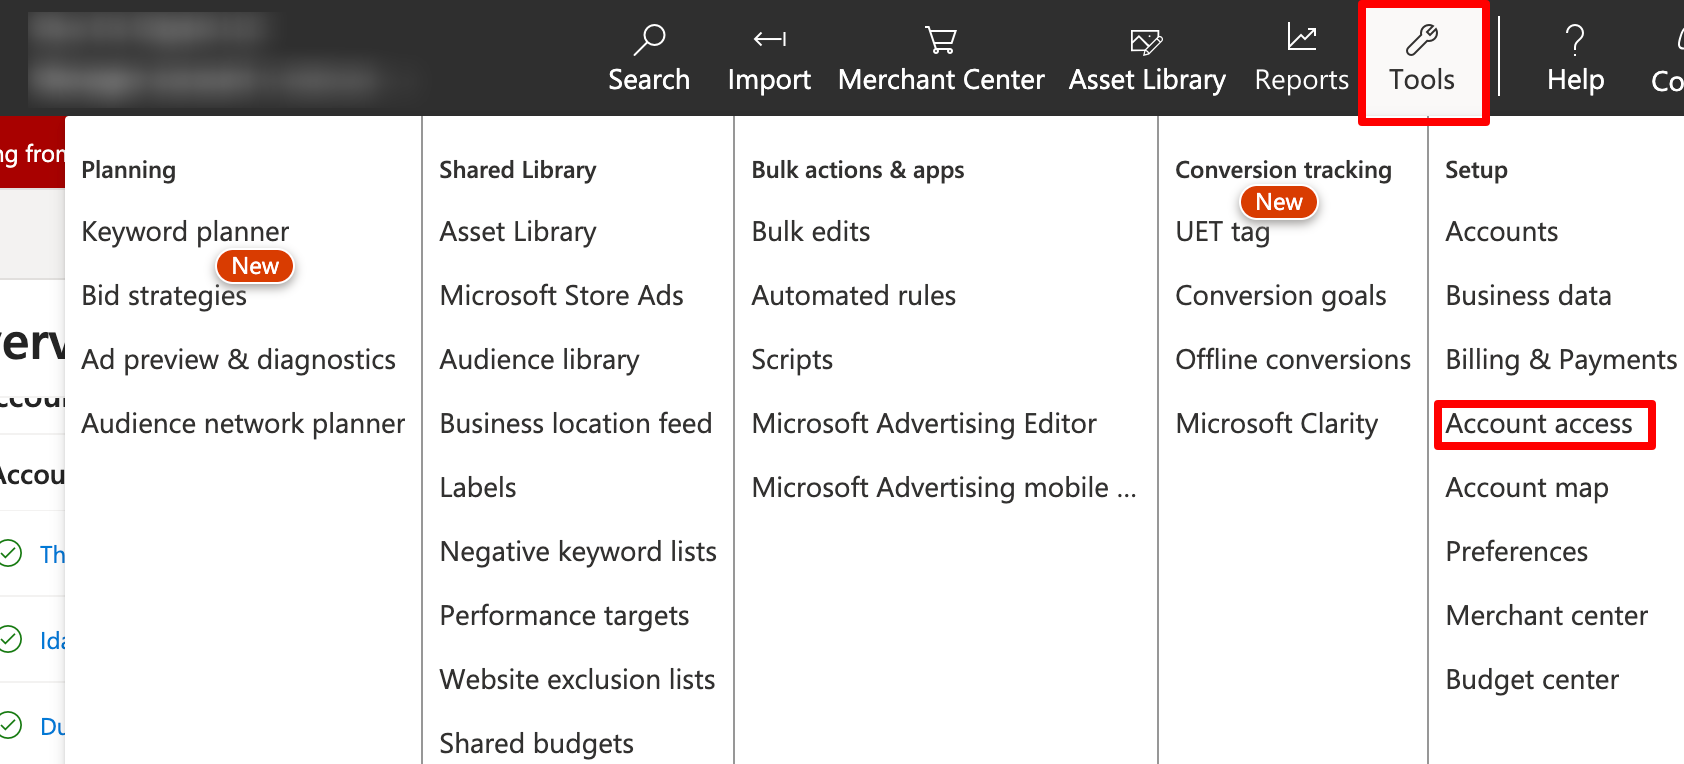1684x764 pixels.
Task: Open Website exclusion lists
Action: click(x=577, y=680)
